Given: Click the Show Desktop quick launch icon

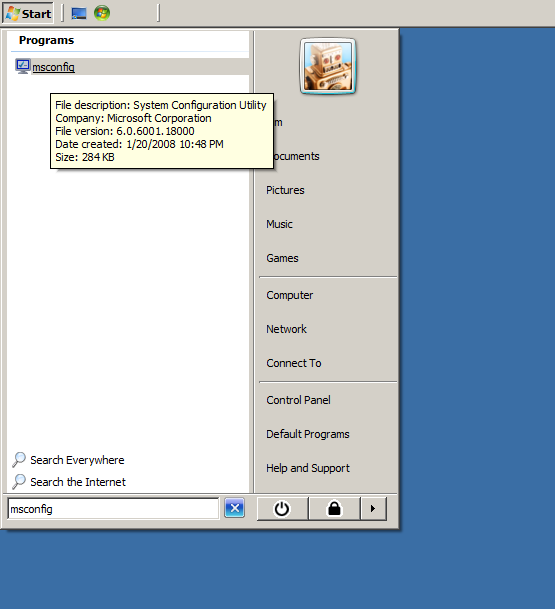Looking at the screenshot, I should click(x=79, y=14).
